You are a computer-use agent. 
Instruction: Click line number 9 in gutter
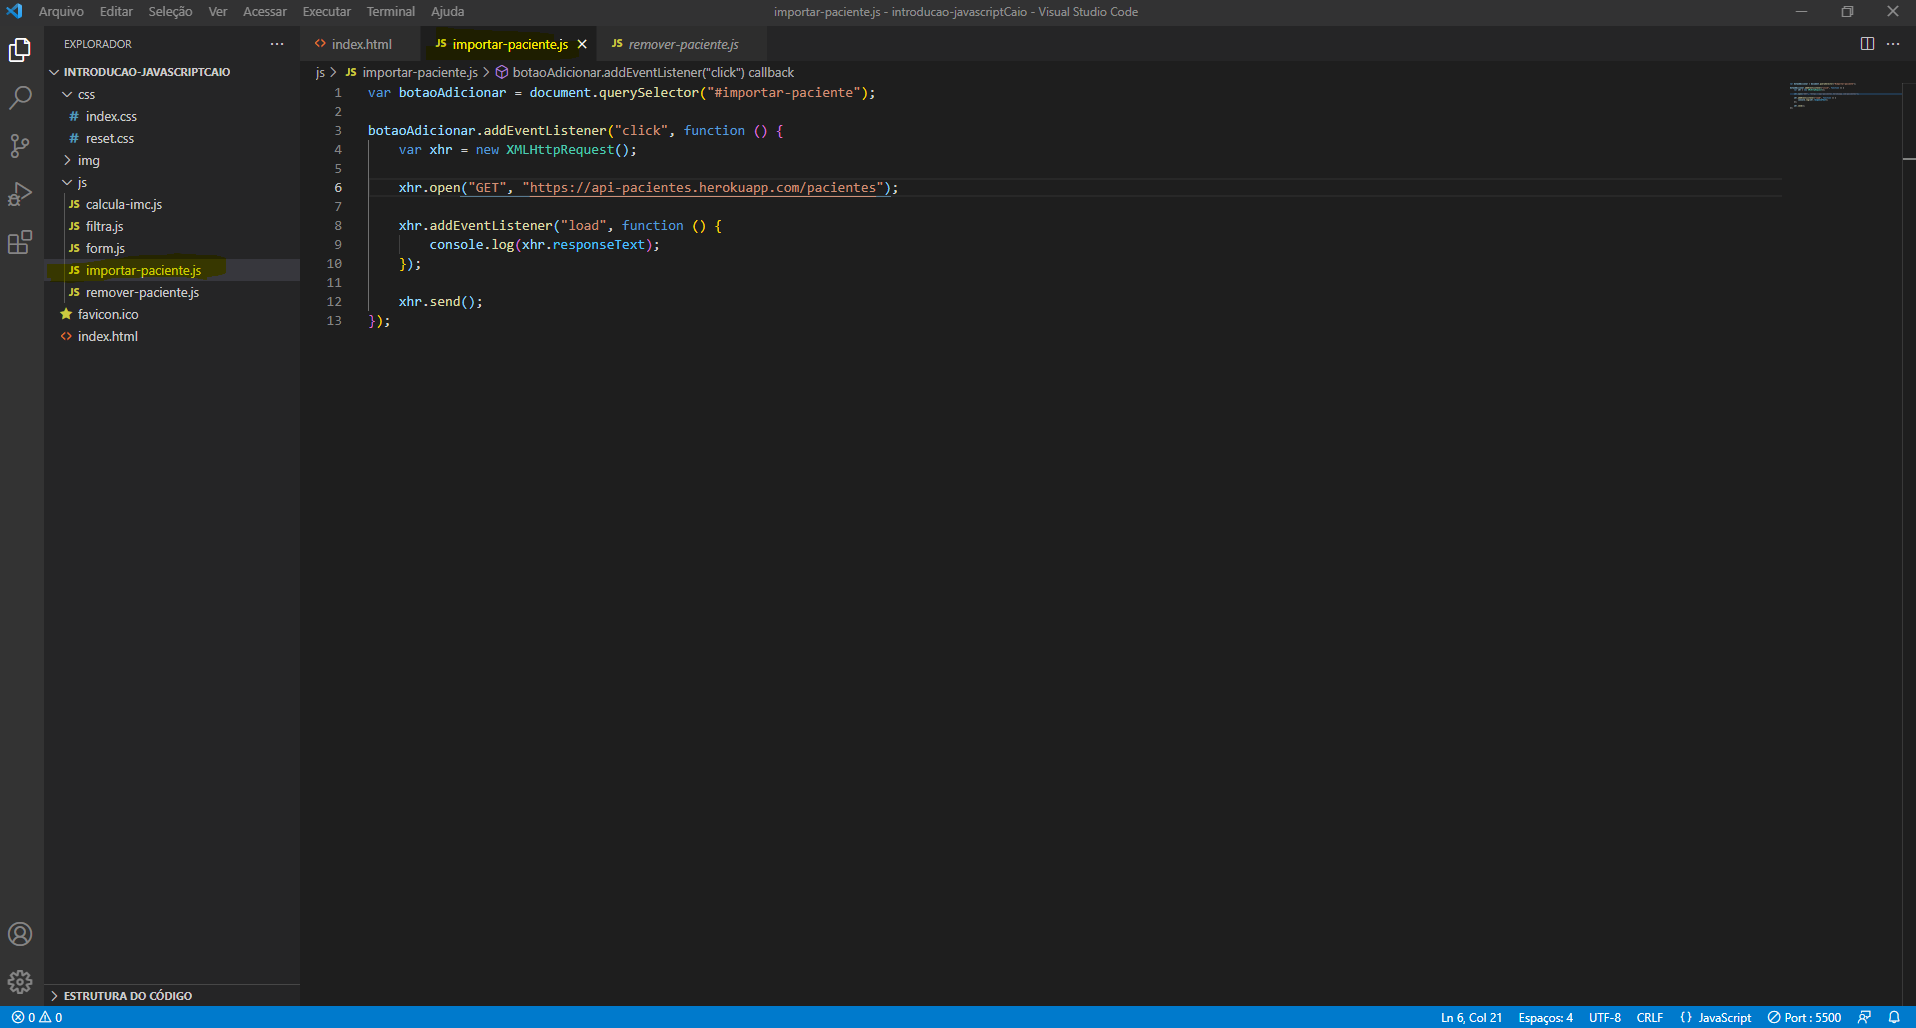coord(338,245)
